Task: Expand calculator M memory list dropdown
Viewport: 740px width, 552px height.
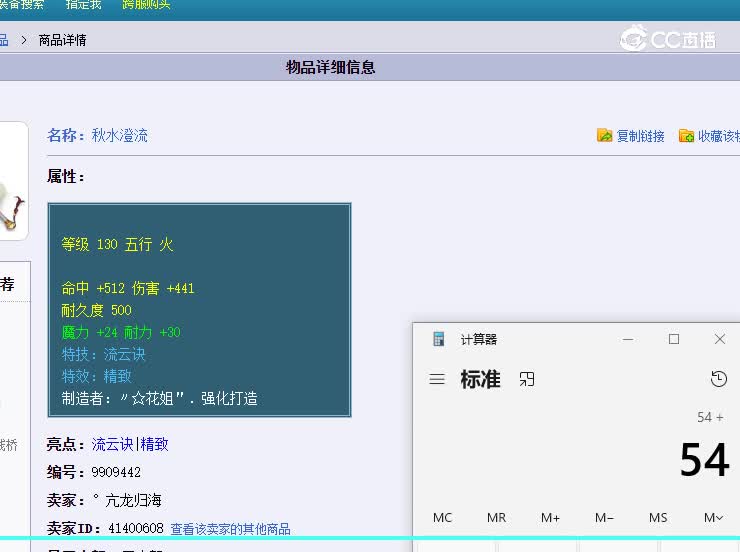Action: coord(713,518)
